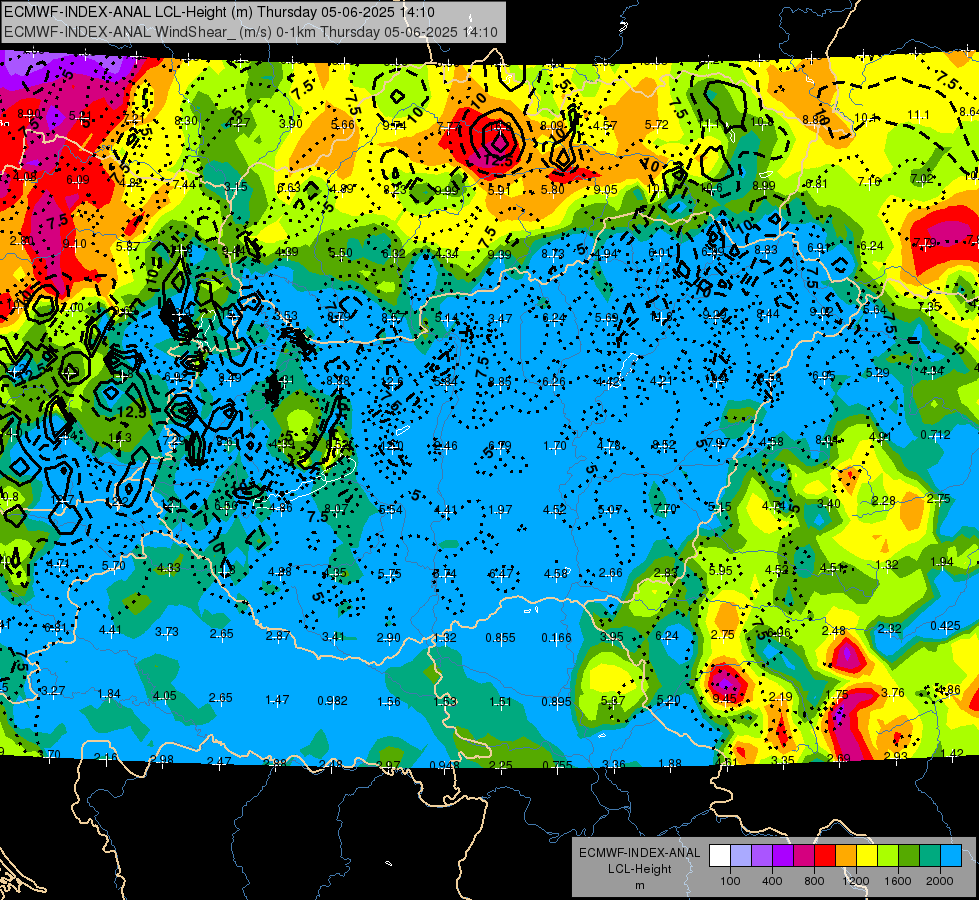Click the wind shear value 4.05
979x900 pixels.
pos(165,696)
